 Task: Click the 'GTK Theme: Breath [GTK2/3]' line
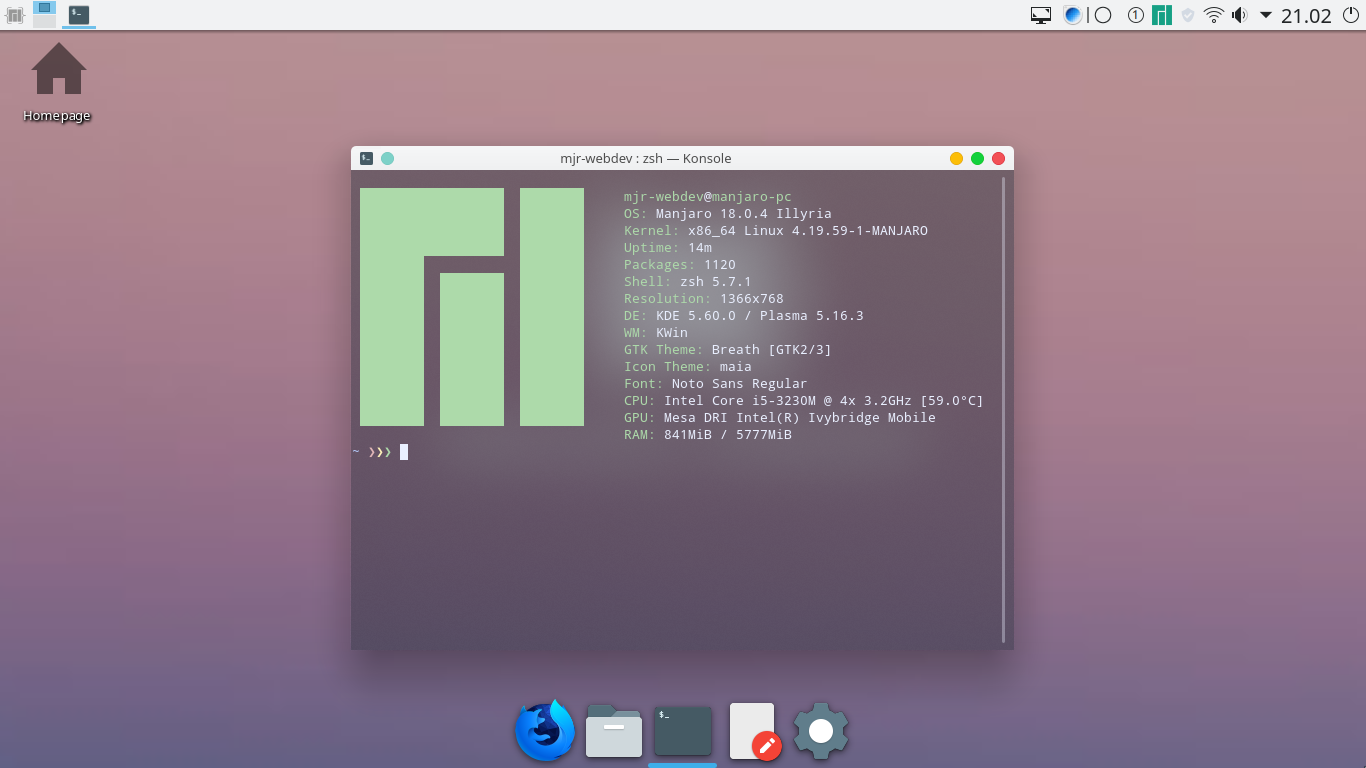[728, 350]
